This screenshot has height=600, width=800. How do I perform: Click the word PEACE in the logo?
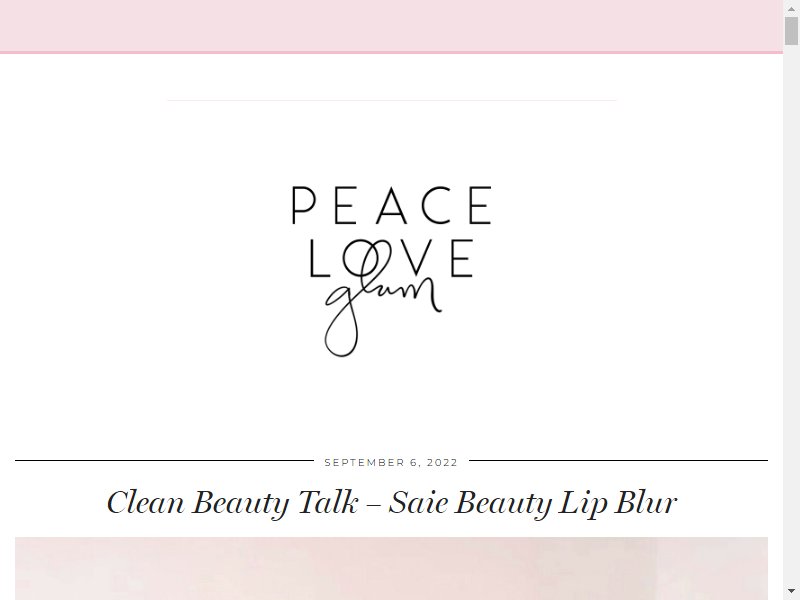click(x=391, y=205)
